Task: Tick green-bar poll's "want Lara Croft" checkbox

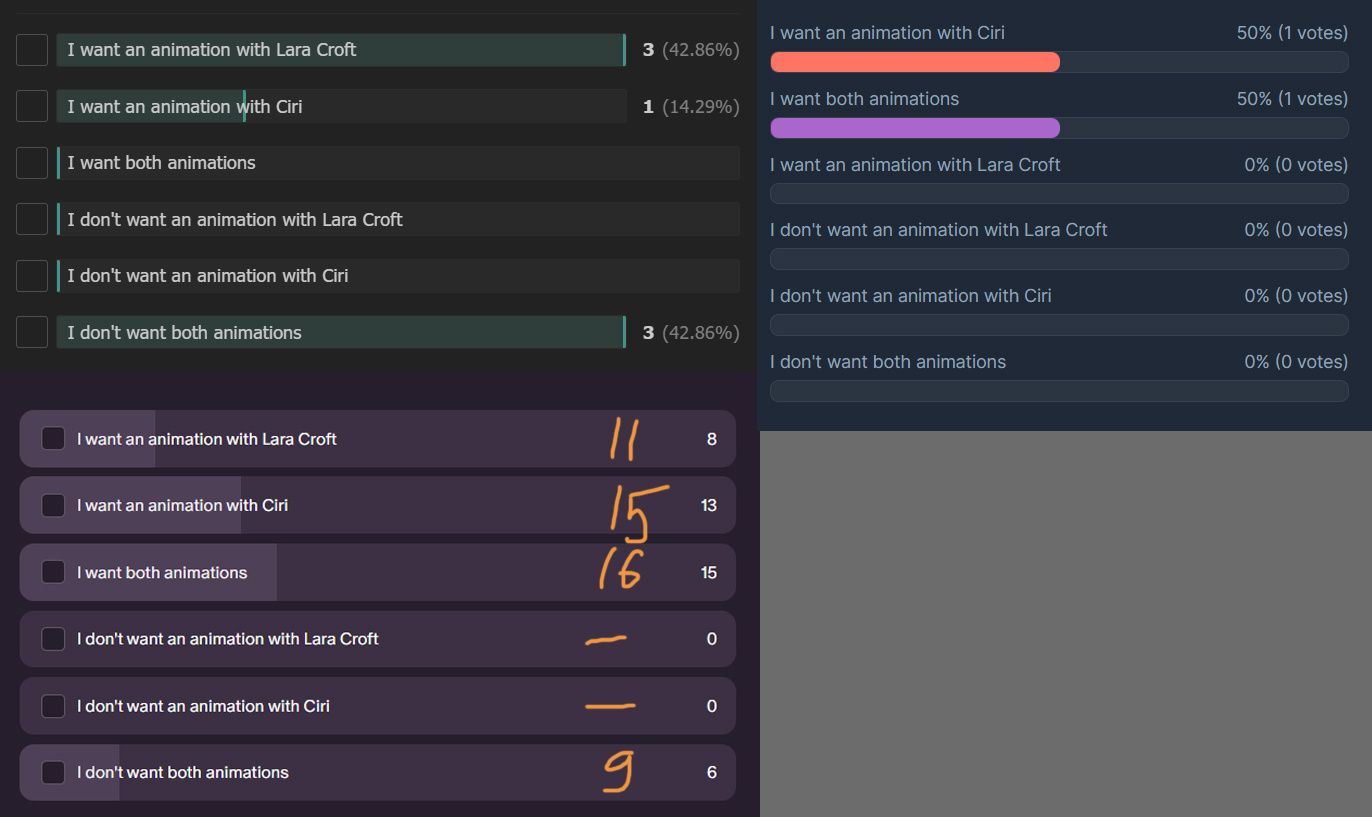Action: [32, 50]
